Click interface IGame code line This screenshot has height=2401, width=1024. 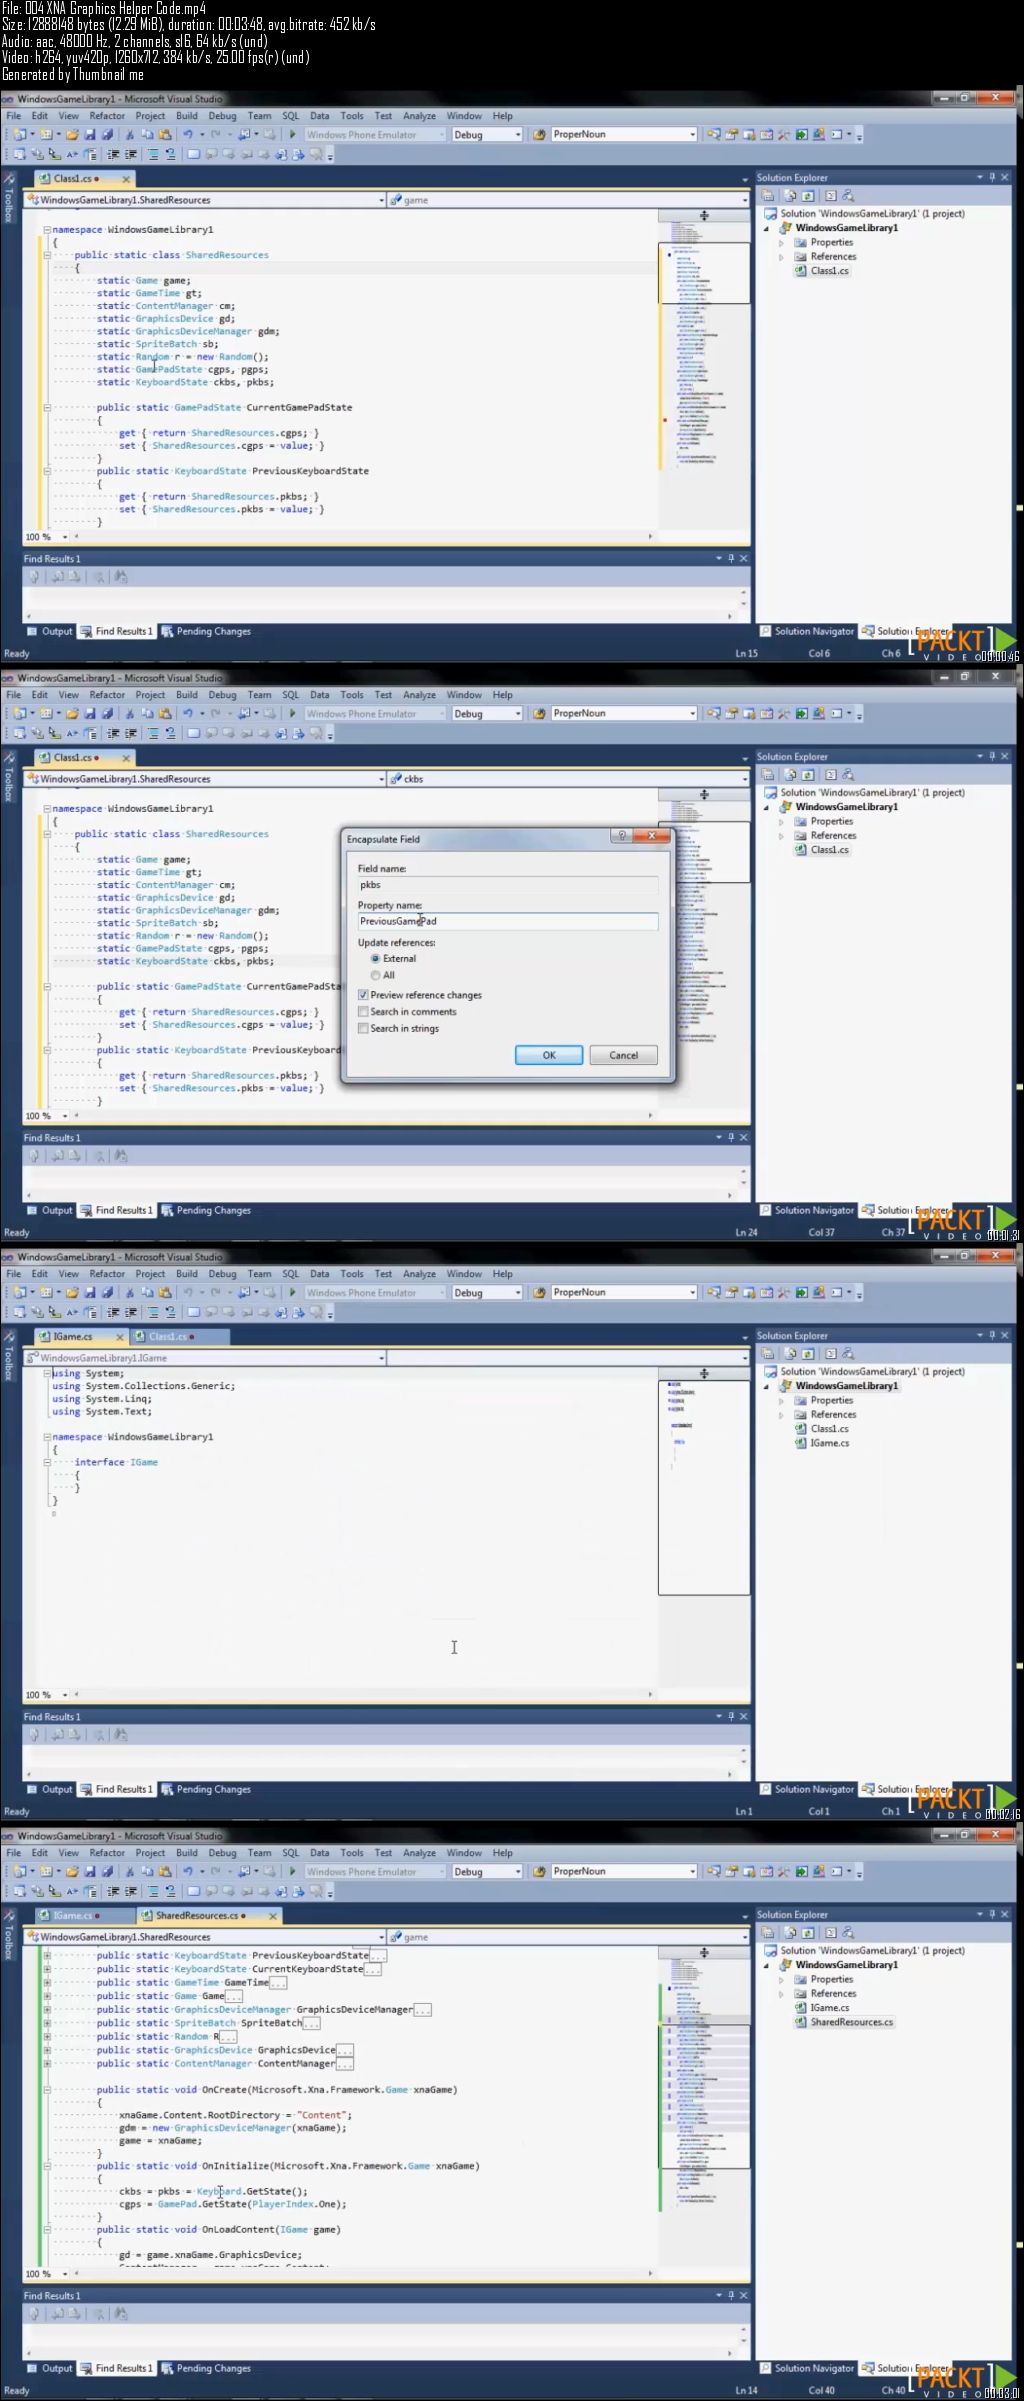click(116, 1462)
